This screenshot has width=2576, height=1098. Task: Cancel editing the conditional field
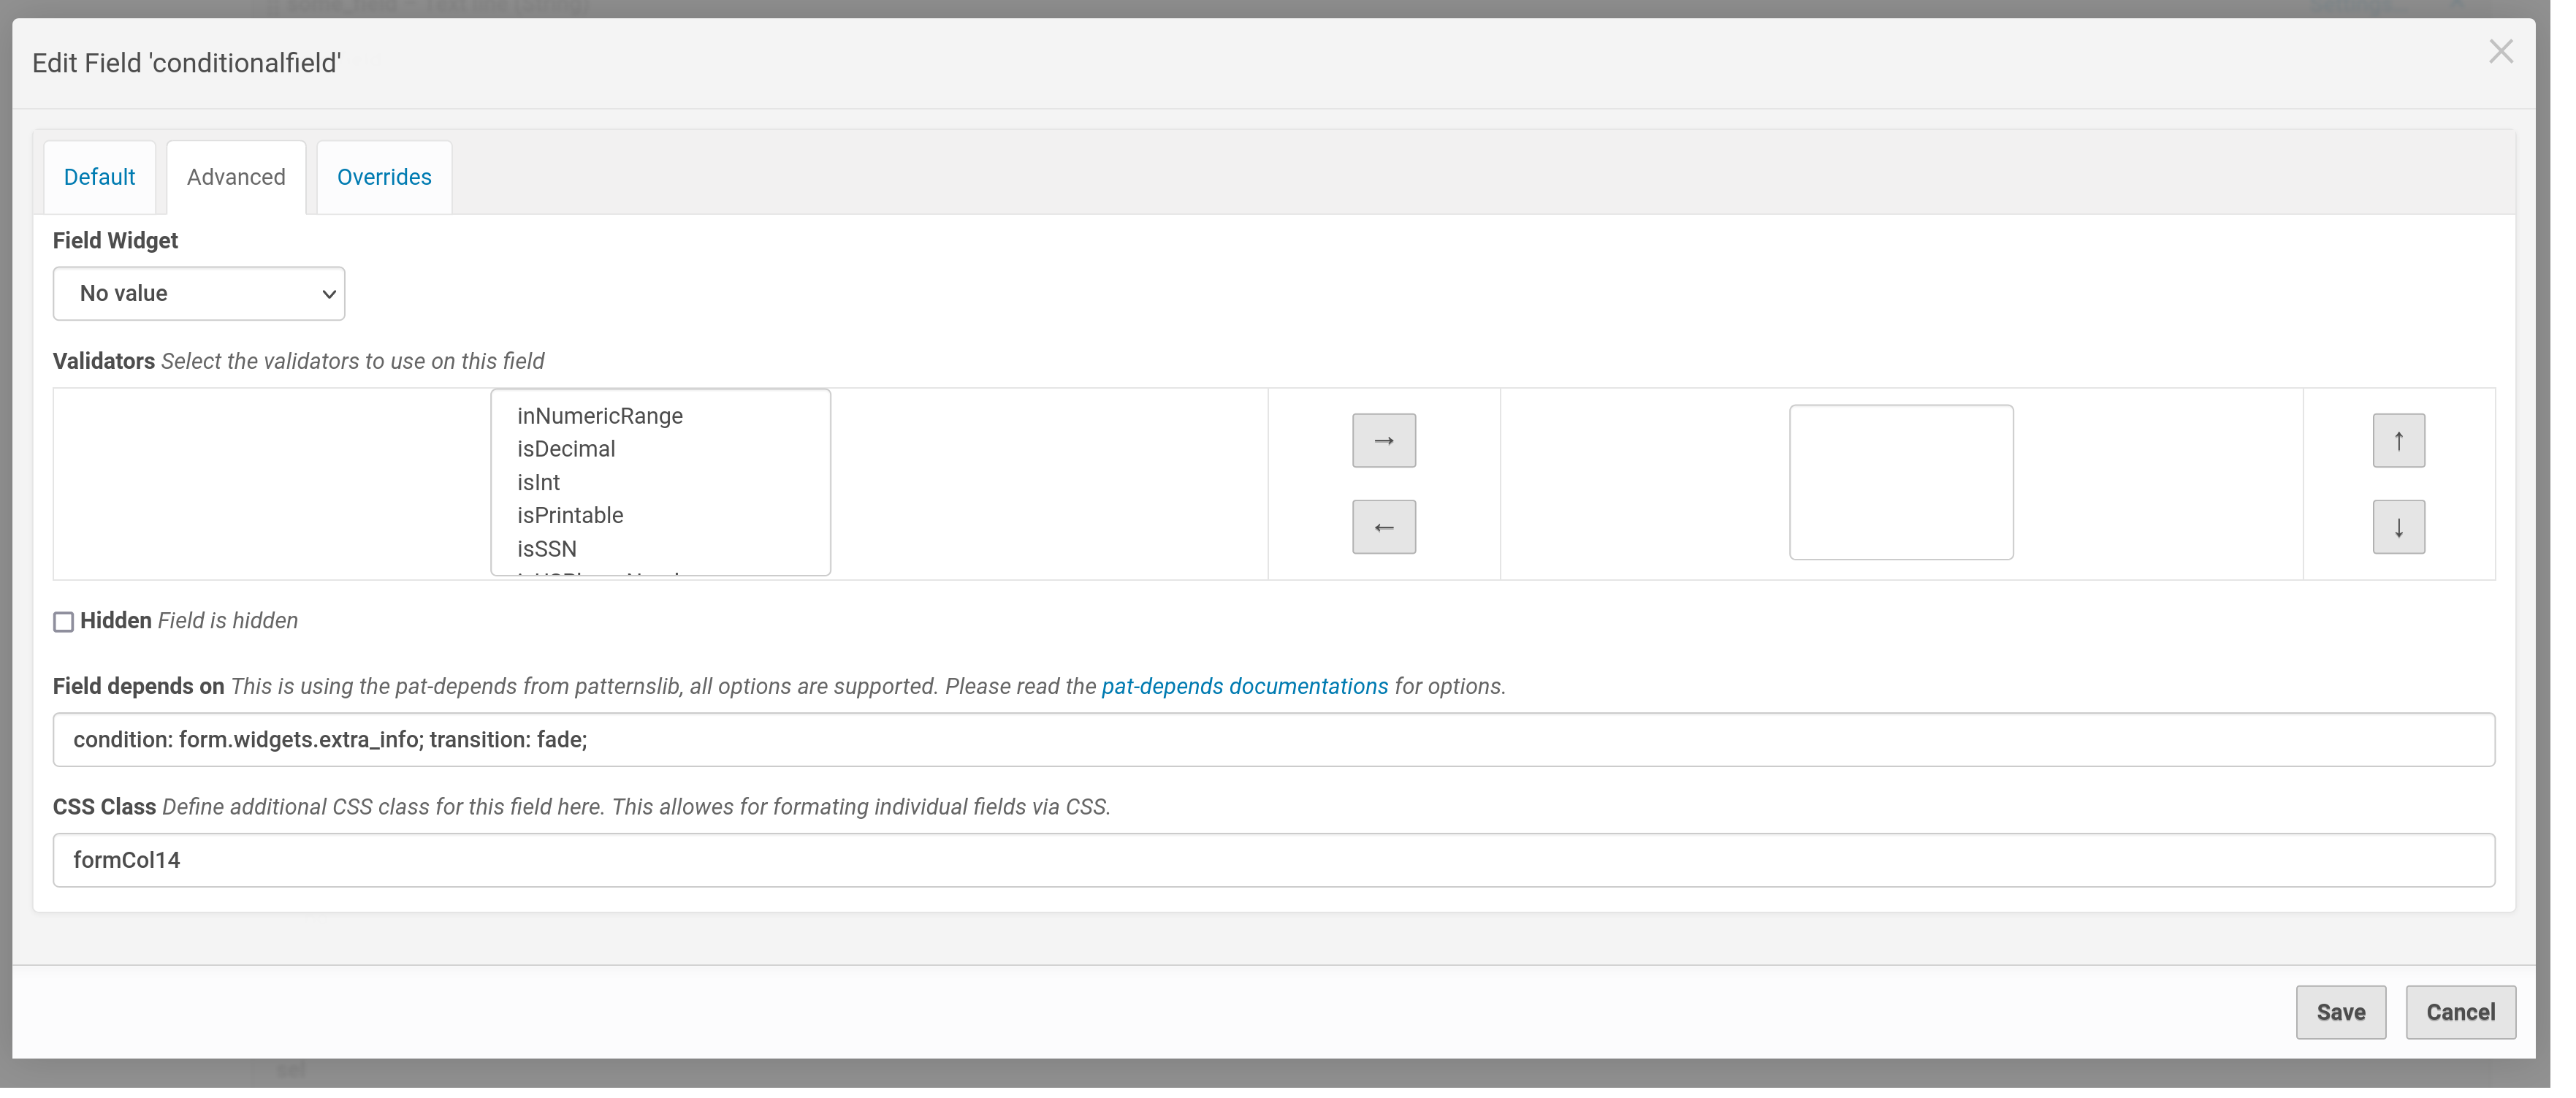2461,1012
